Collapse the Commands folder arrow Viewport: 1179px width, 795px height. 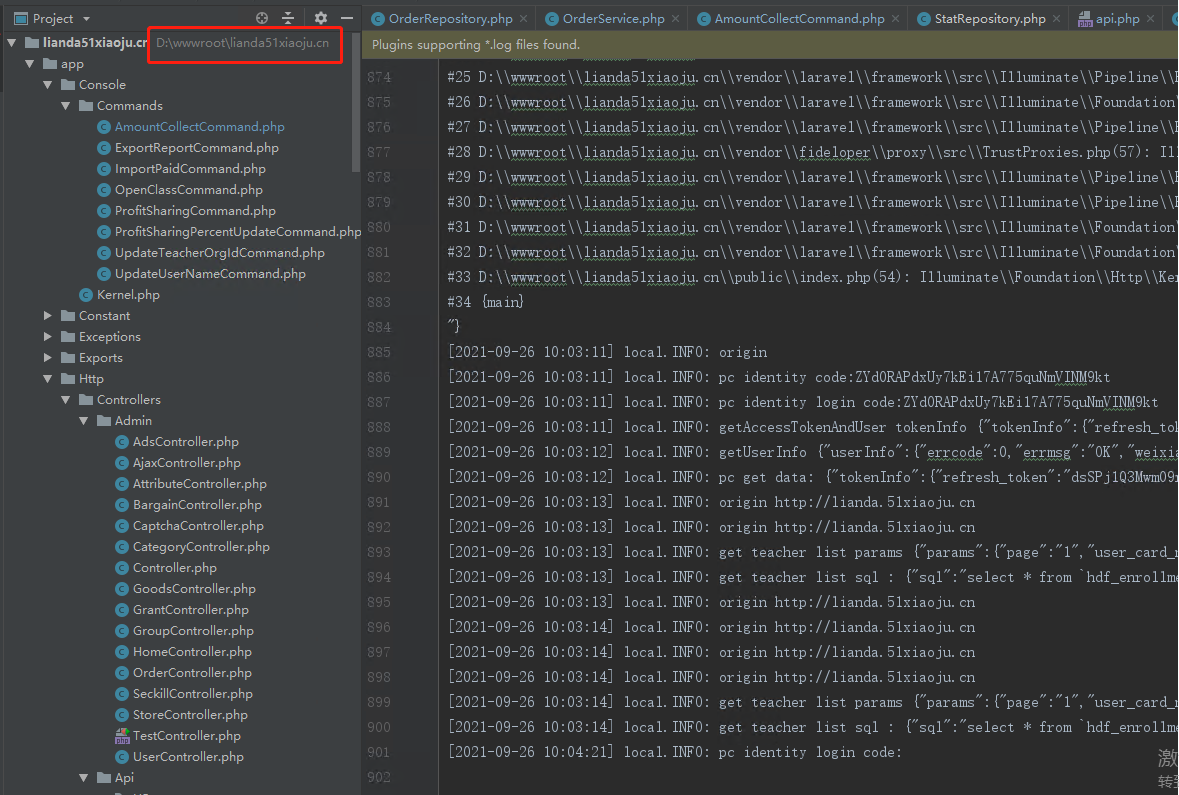66,106
